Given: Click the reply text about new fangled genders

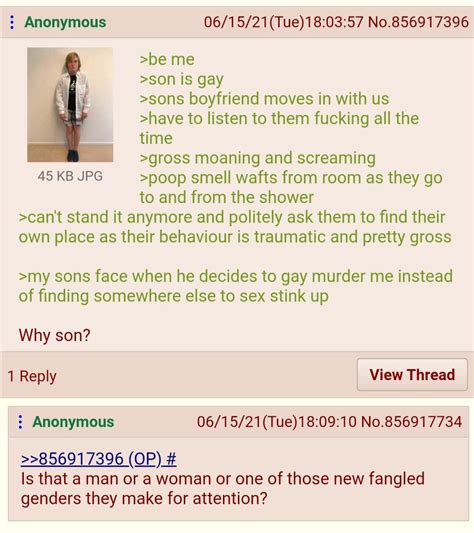Looking at the screenshot, I should (x=223, y=488).
